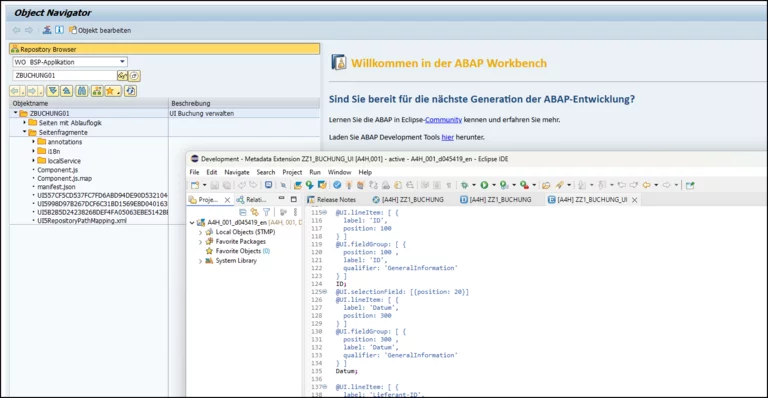
Task: Maximize the Project Explorer view
Action: [293, 199]
